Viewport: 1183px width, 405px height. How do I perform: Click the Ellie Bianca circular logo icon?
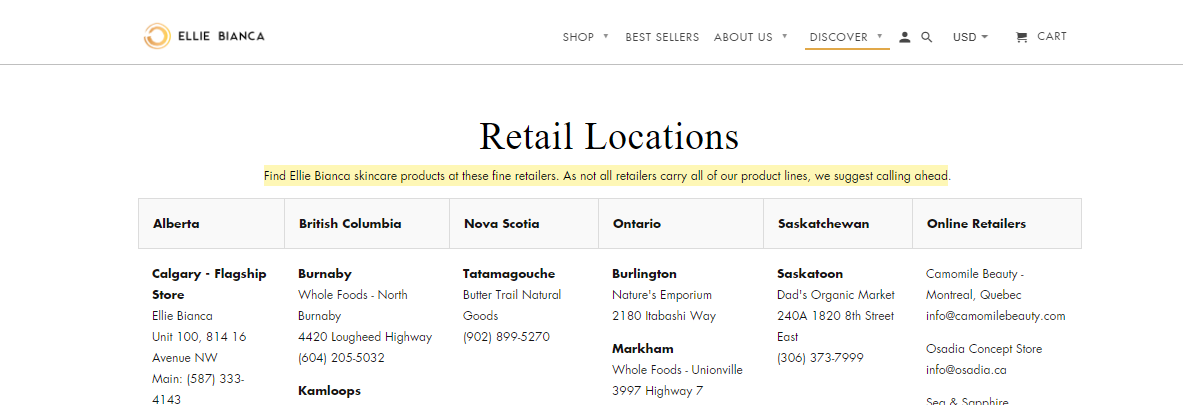(x=156, y=37)
